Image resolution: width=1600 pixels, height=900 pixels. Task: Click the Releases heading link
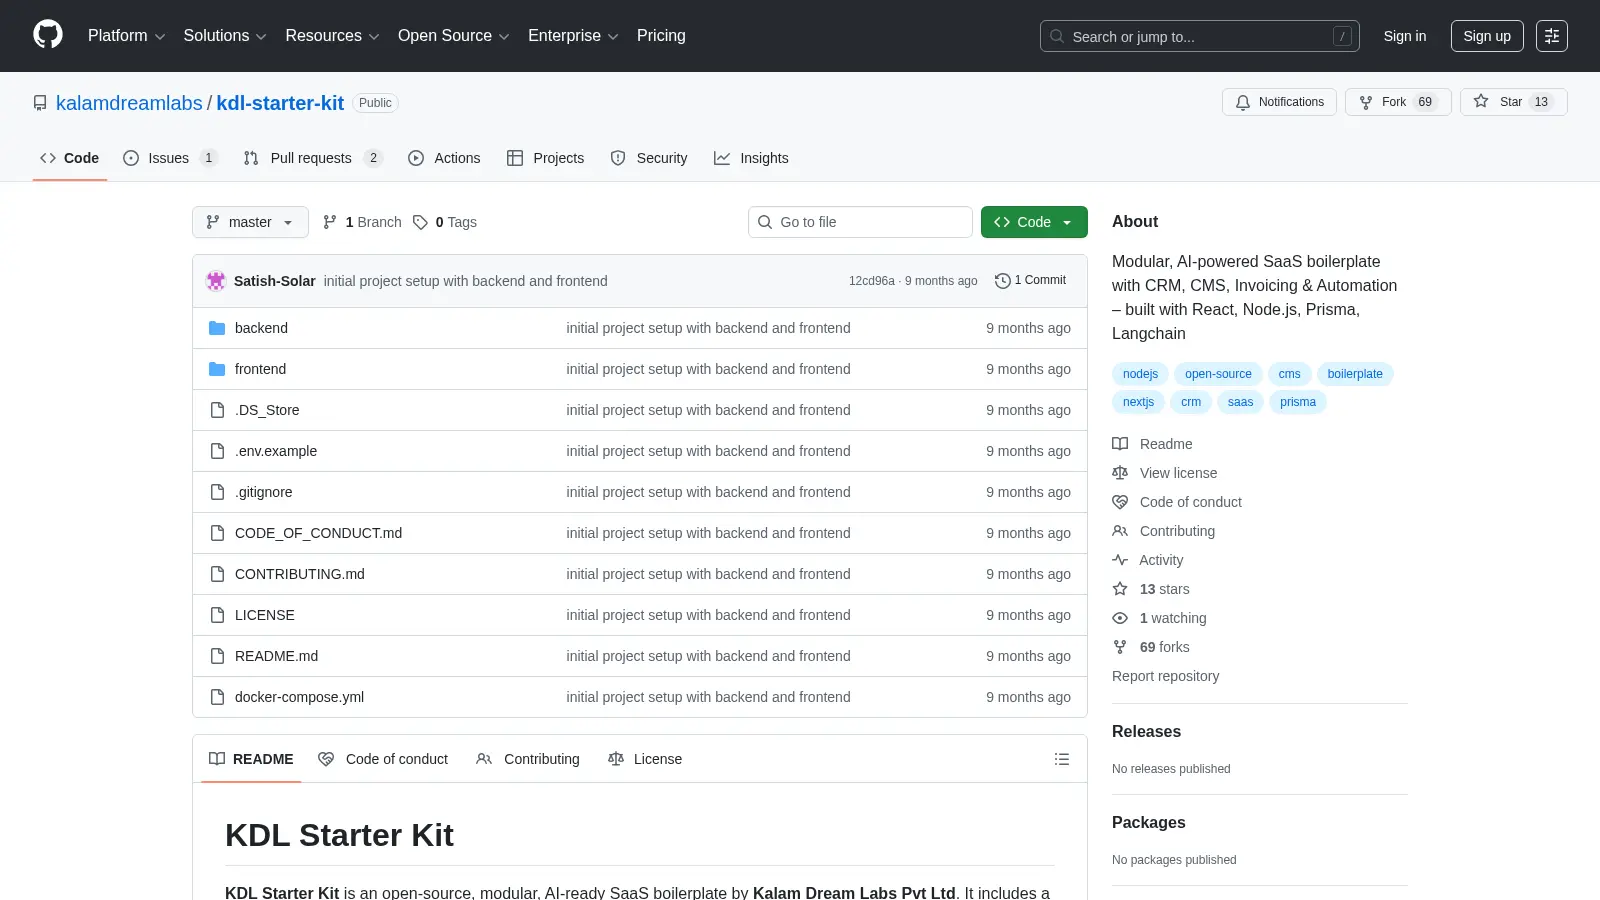click(x=1146, y=732)
